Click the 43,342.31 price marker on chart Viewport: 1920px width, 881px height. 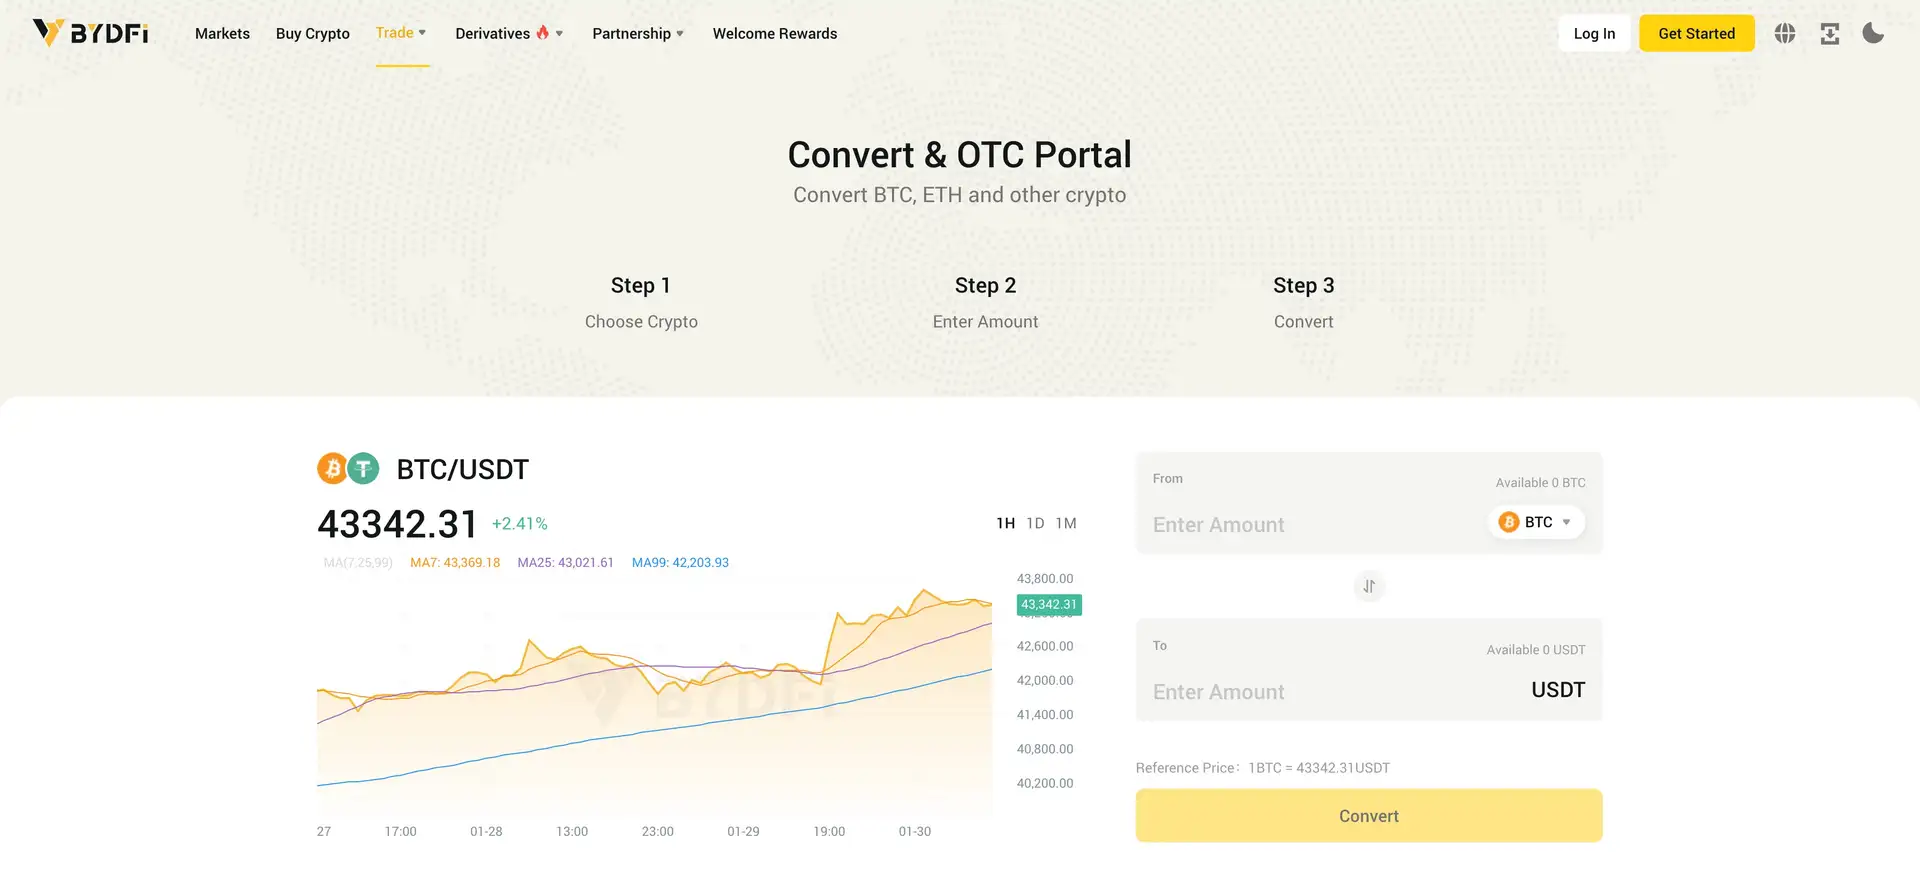1048,605
